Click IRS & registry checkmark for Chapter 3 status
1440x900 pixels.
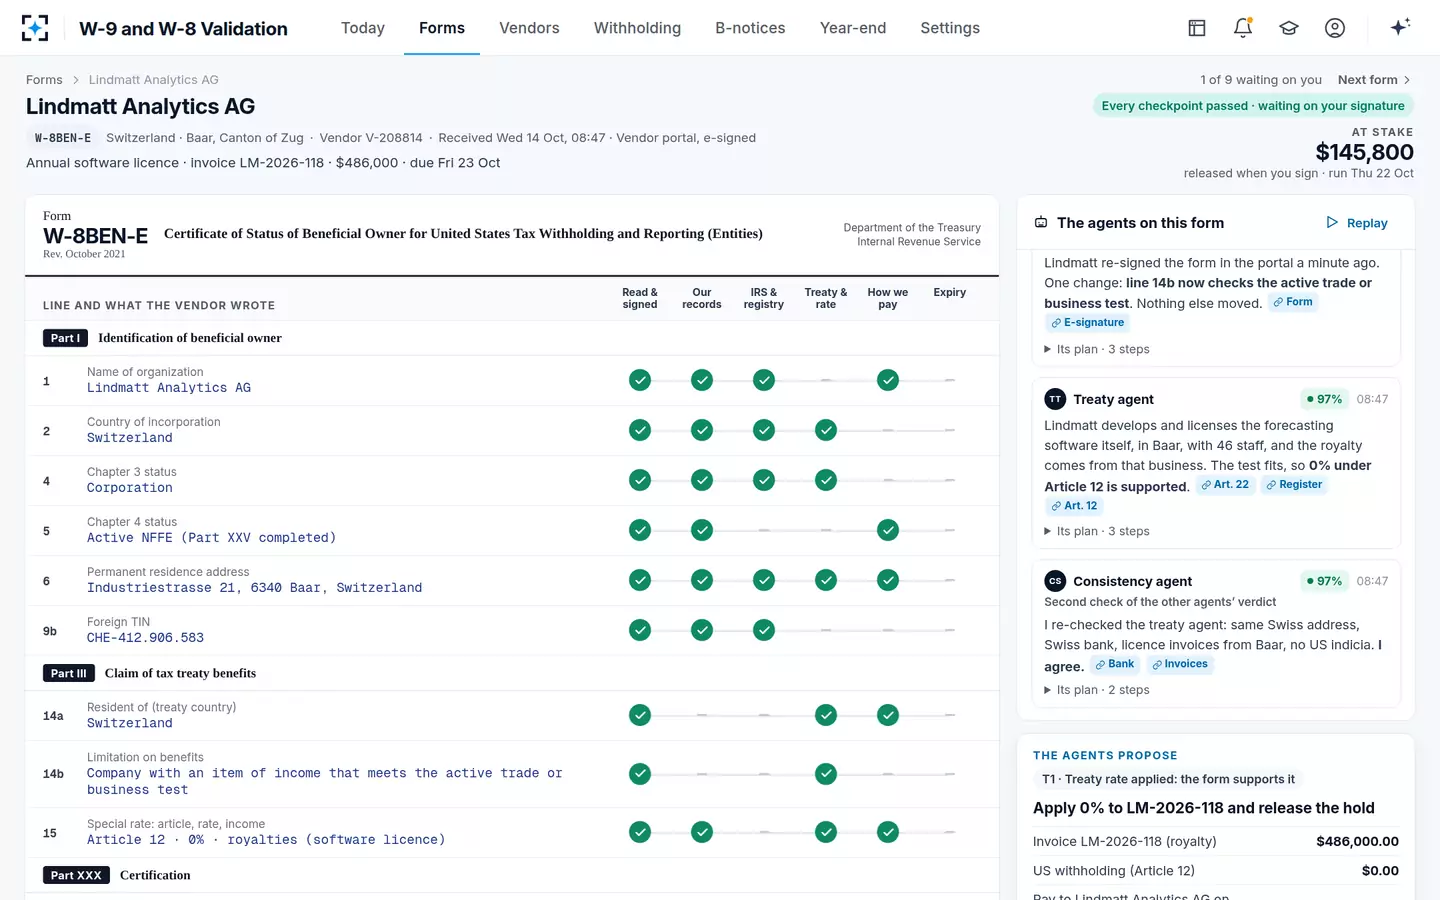[x=764, y=480]
